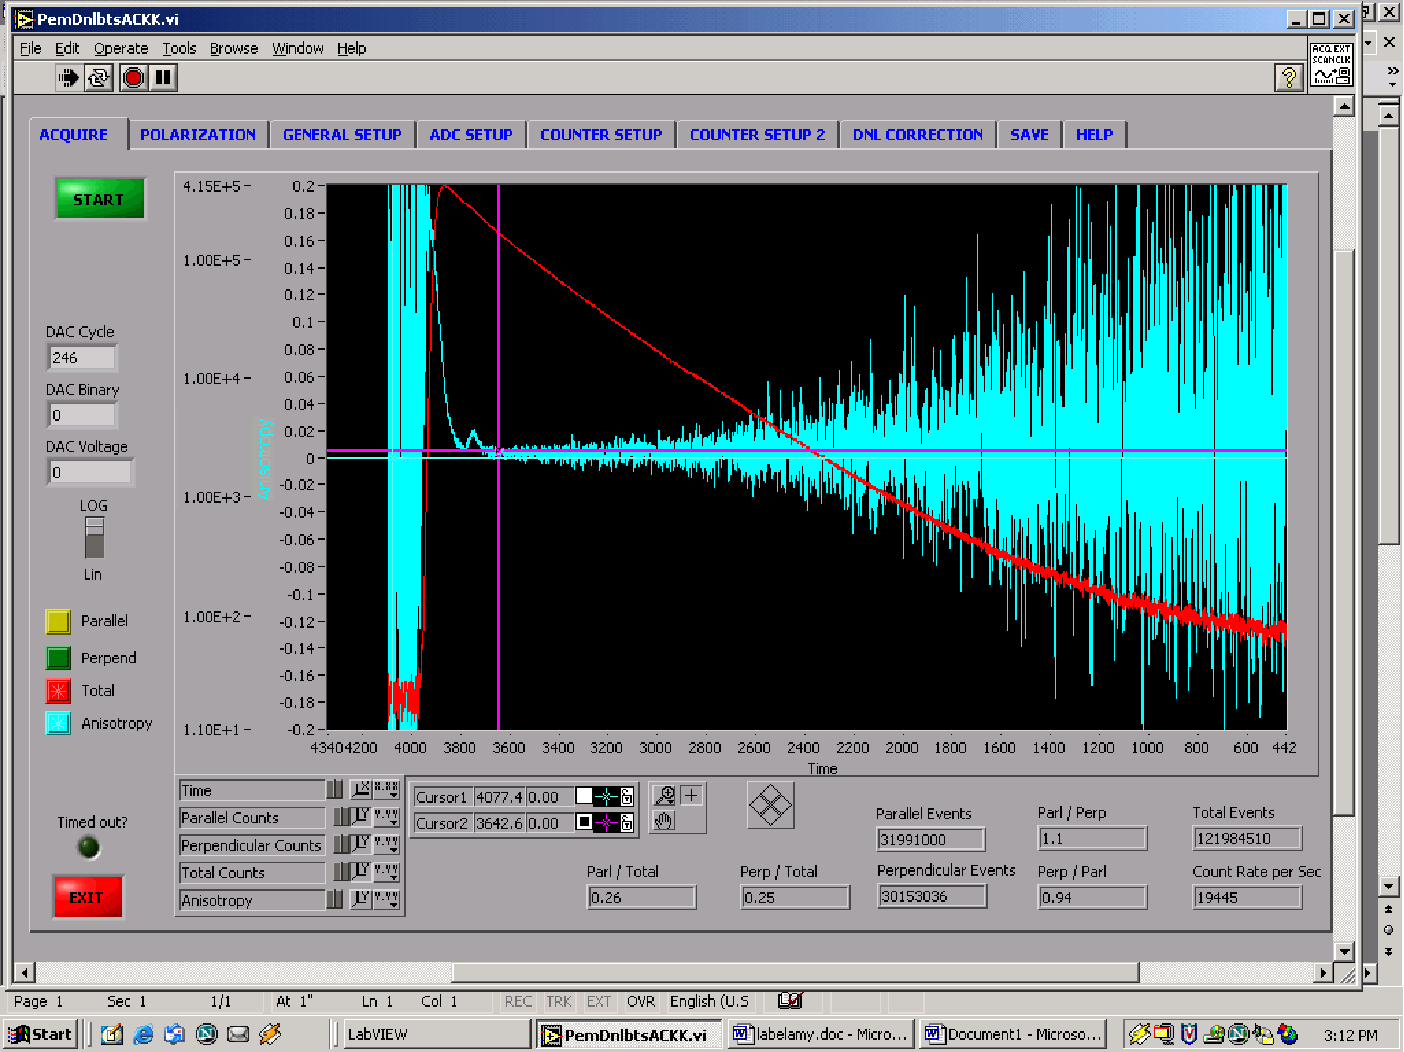This screenshot has height=1052, width=1404.
Task: Toggle the Anisotropy autoscale lock
Action: point(336,899)
